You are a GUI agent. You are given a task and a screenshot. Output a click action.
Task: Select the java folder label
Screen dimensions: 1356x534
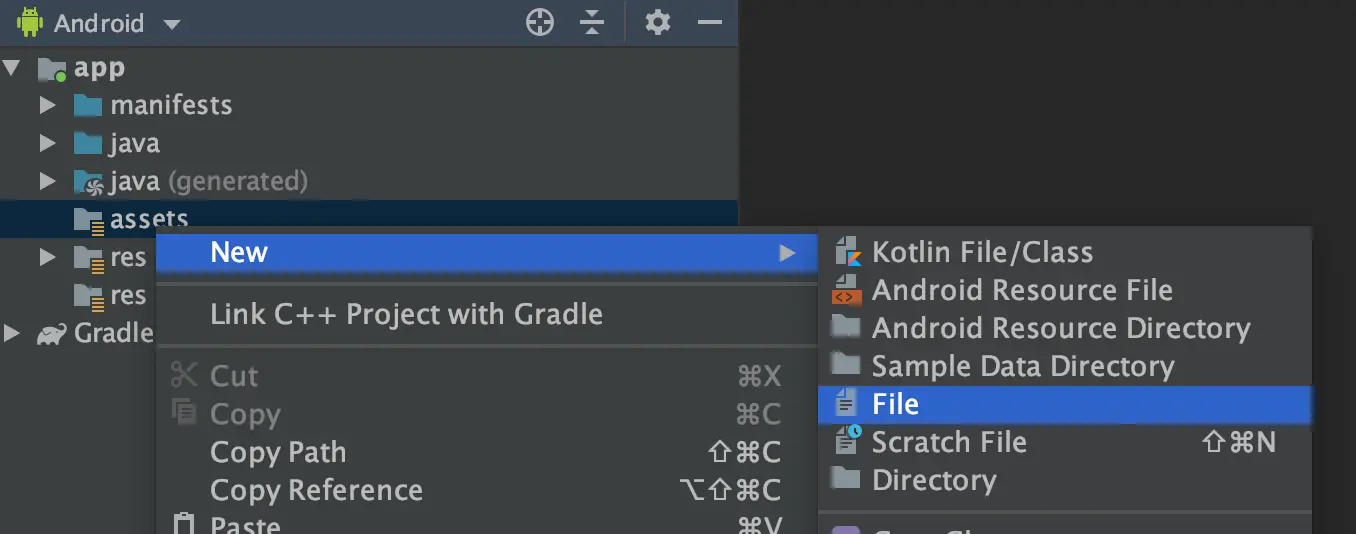[x=135, y=143]
